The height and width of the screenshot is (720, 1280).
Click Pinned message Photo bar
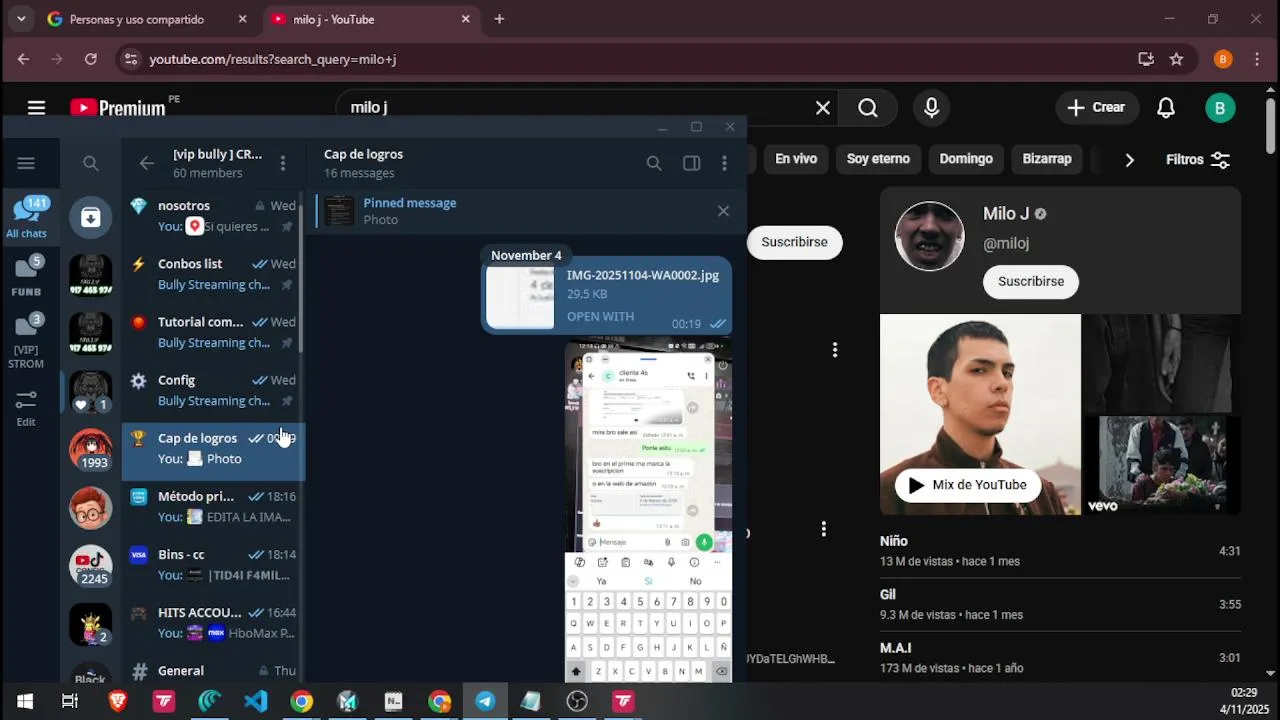[x=510, y=211]
